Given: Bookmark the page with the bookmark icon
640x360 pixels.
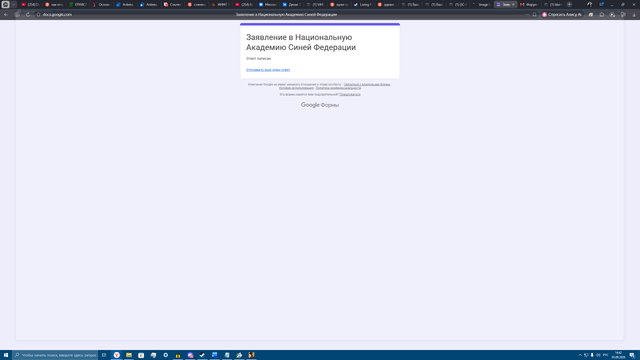Looking at the screenshot, I should (x=534, y=14).
